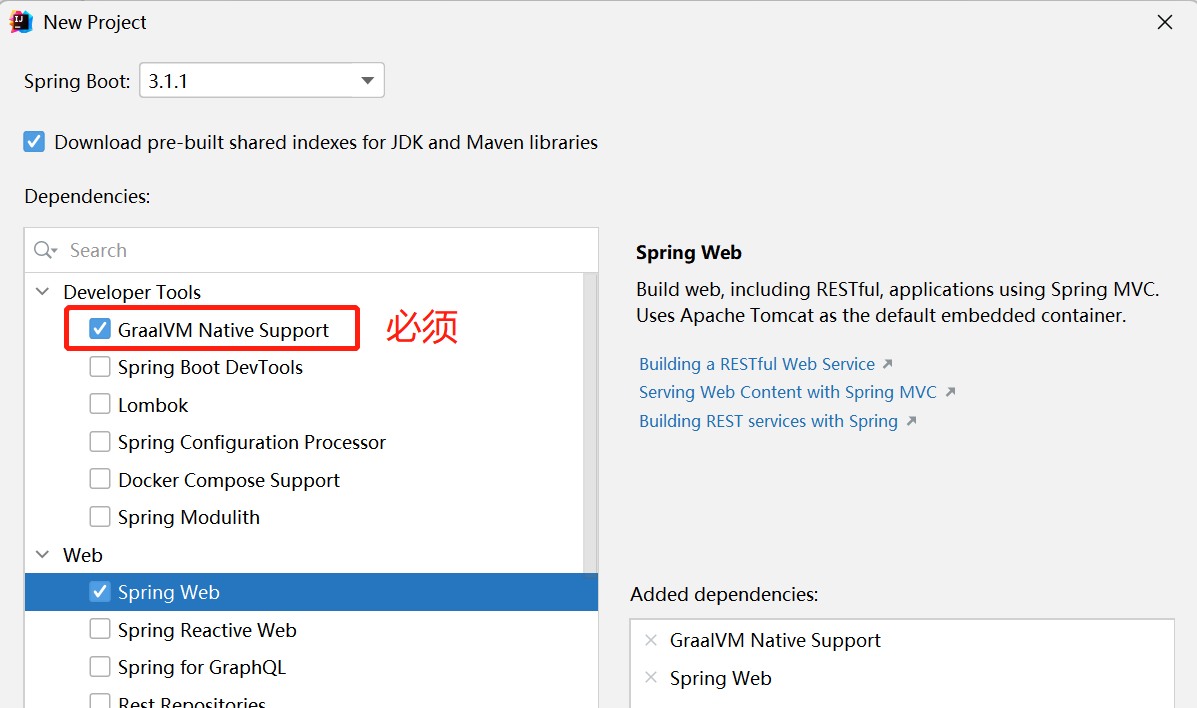The width and height of the screenshot is (1197, 708).
Task: Enable the Lombok dependency checkbox
Action: tap(100, 404)
